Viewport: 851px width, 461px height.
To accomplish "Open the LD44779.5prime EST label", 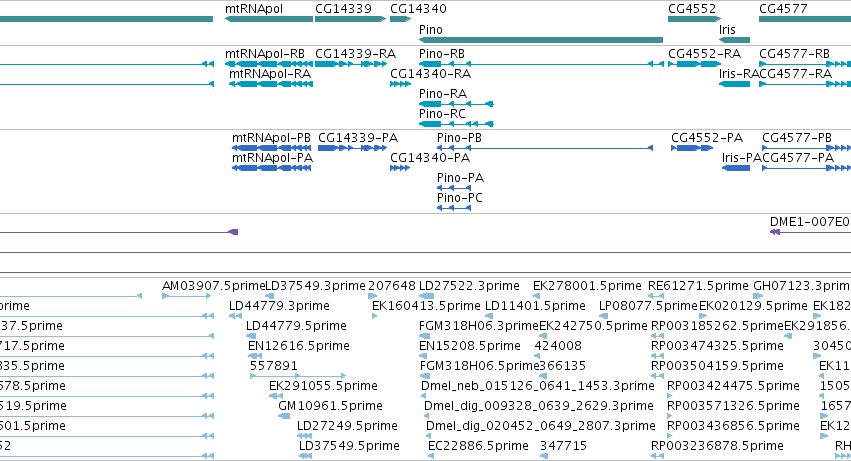I will tap(296, 326).
